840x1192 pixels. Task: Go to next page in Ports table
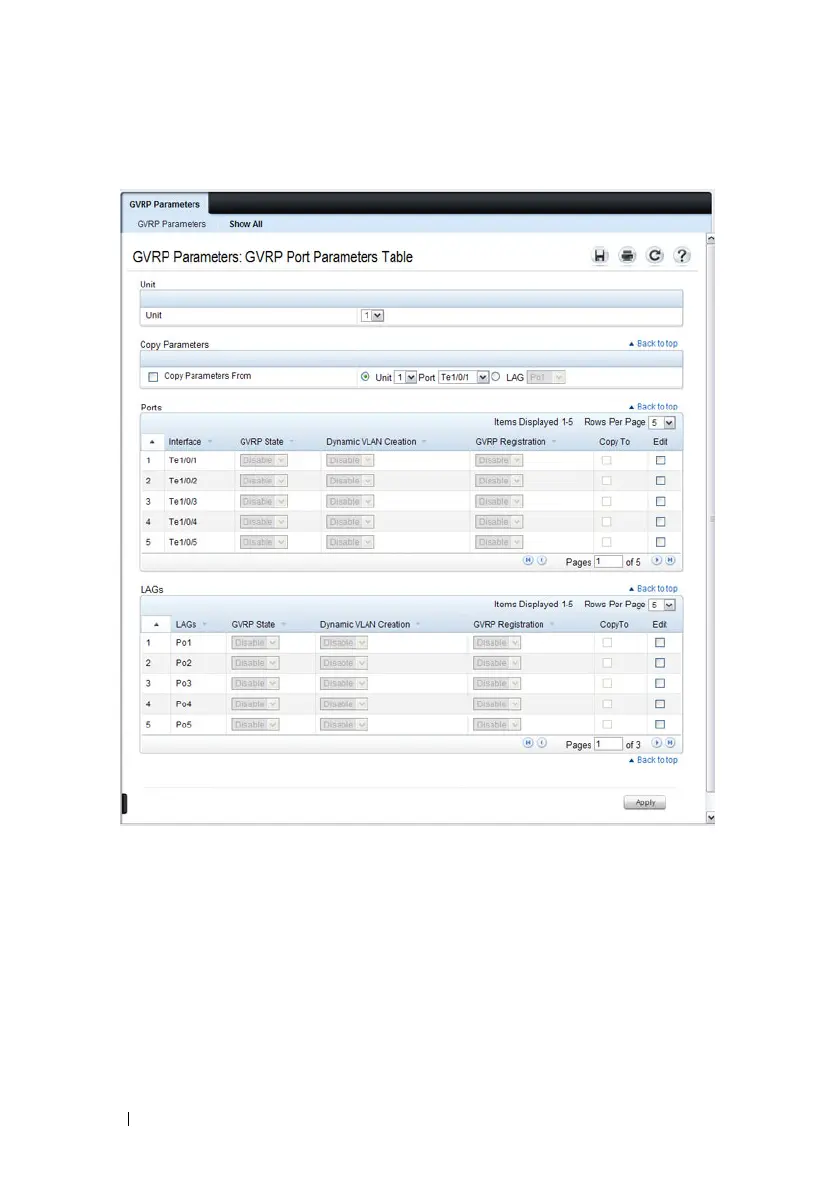[657, 561]
